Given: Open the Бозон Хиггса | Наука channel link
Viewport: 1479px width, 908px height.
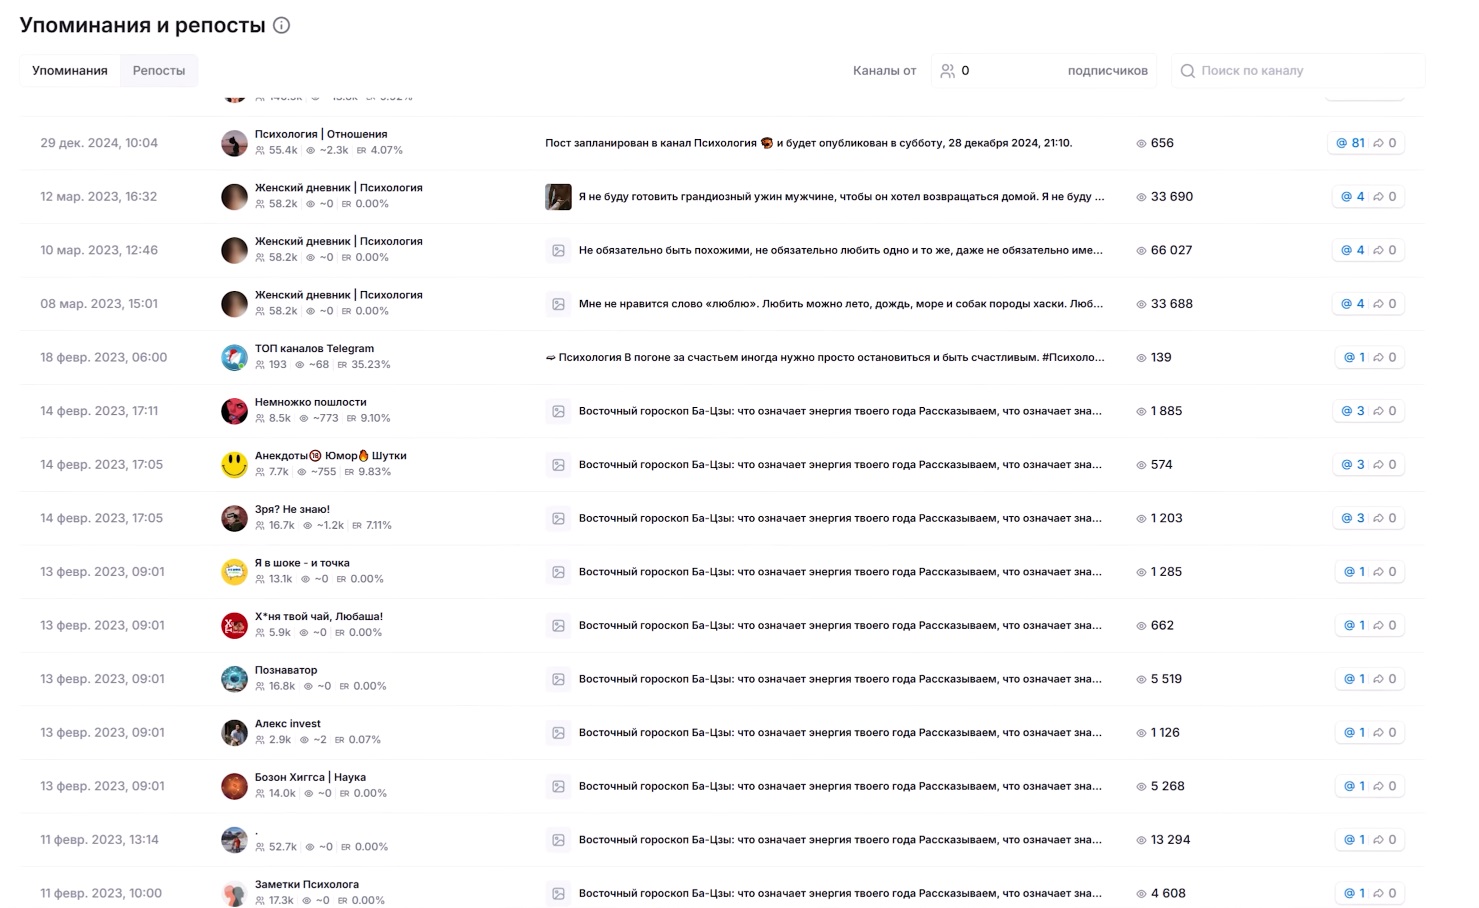Looking at the screenshot, I should [x=310, y=778].
